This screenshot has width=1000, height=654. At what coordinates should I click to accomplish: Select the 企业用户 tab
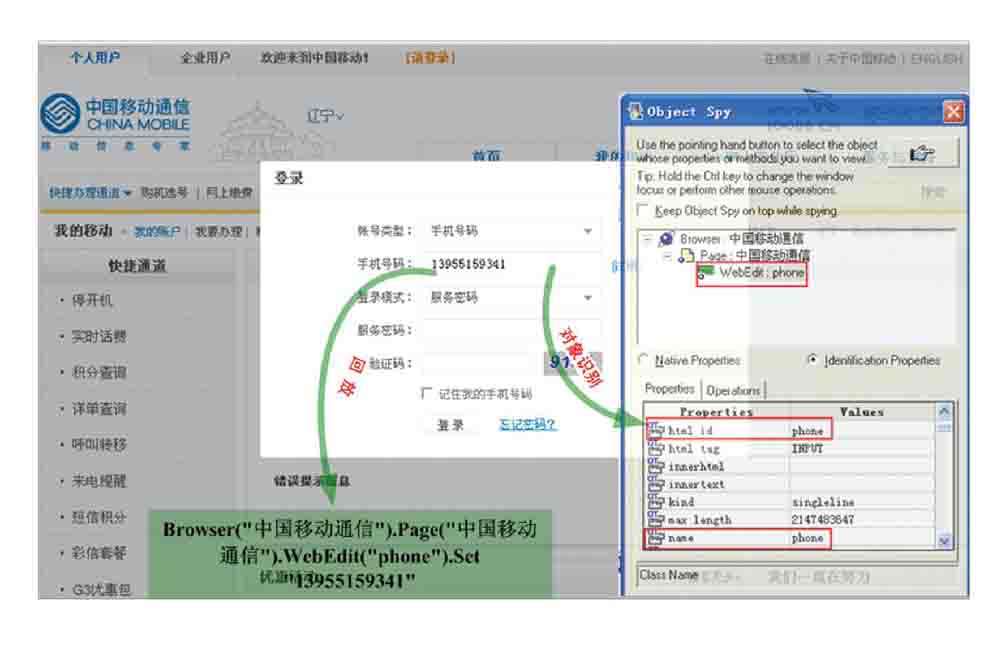(x=205, y=58)
